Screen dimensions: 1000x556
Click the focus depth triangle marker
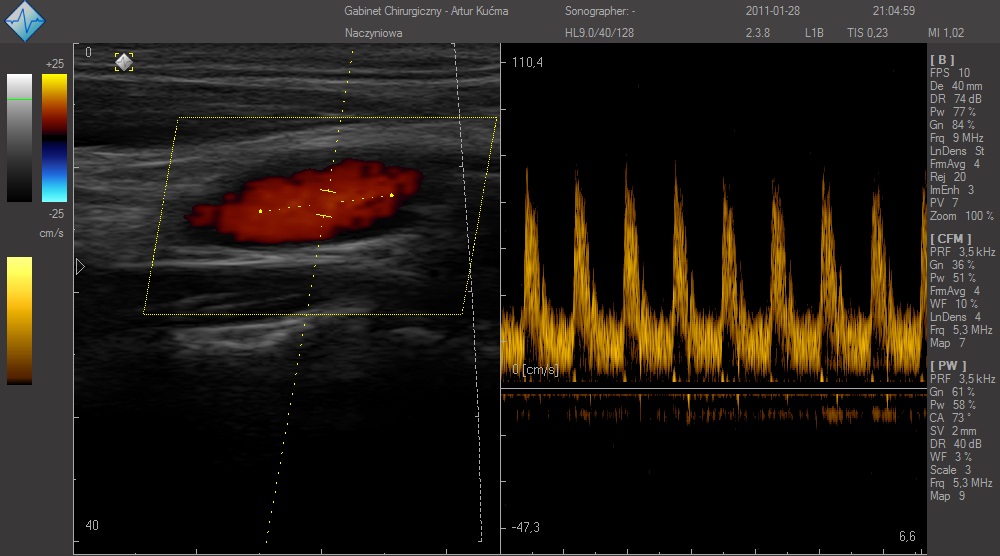(80, 266)
